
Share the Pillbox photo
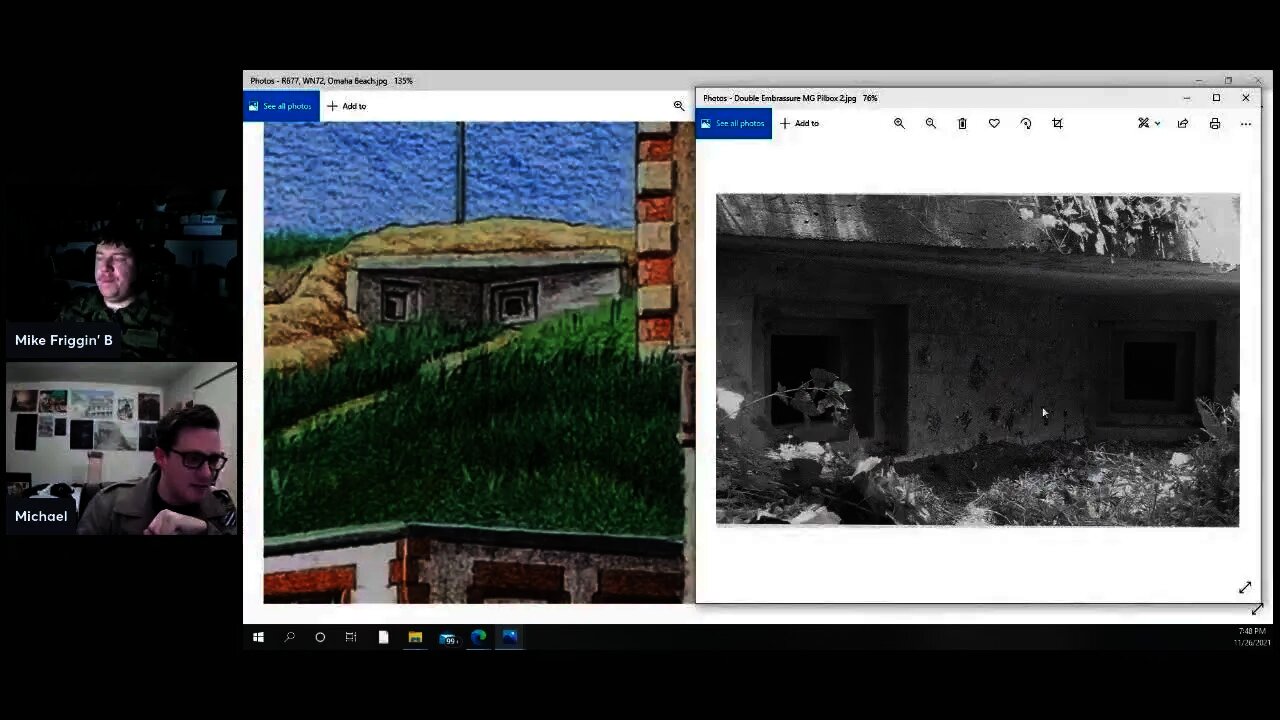click(1183, 123)
